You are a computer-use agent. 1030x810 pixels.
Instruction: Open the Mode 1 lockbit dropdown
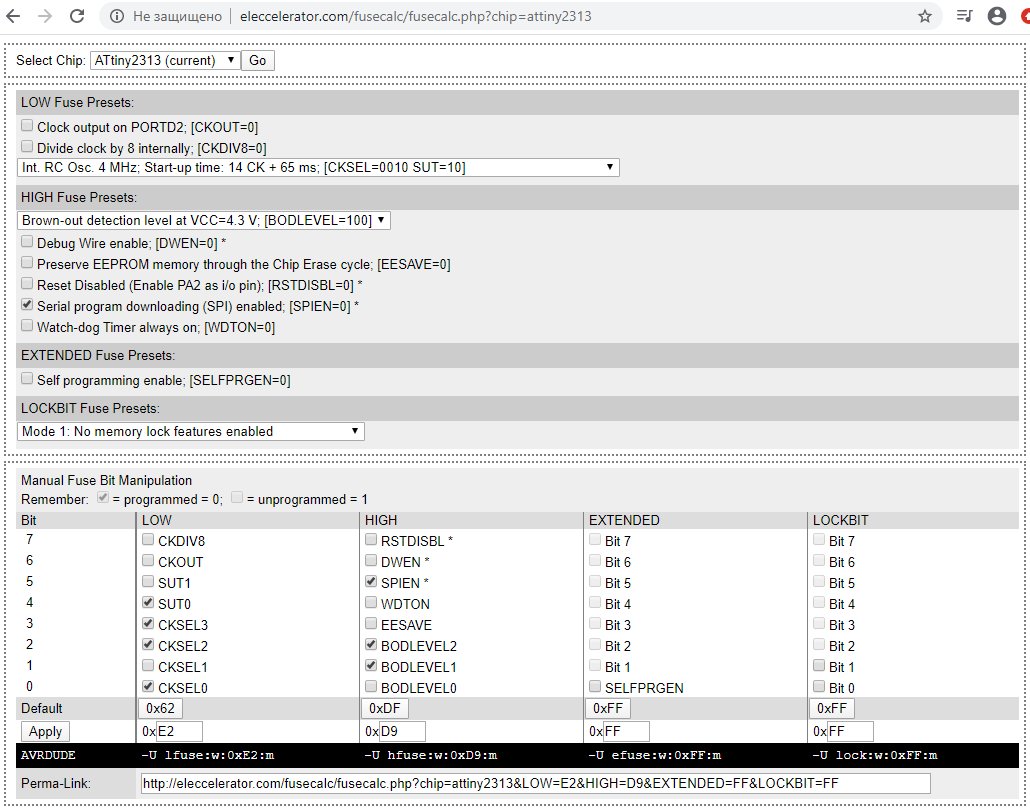190,432
